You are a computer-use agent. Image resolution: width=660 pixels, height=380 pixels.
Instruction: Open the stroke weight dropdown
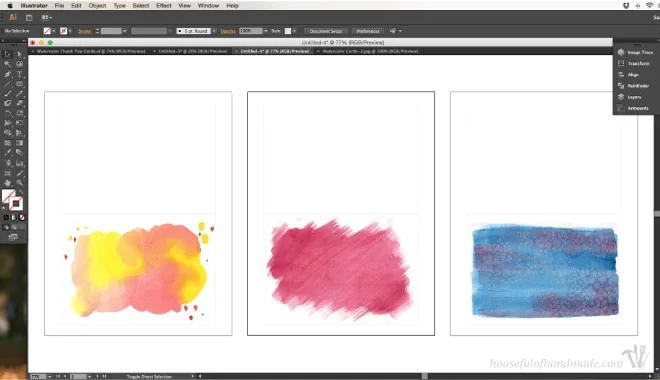point(124,31)
